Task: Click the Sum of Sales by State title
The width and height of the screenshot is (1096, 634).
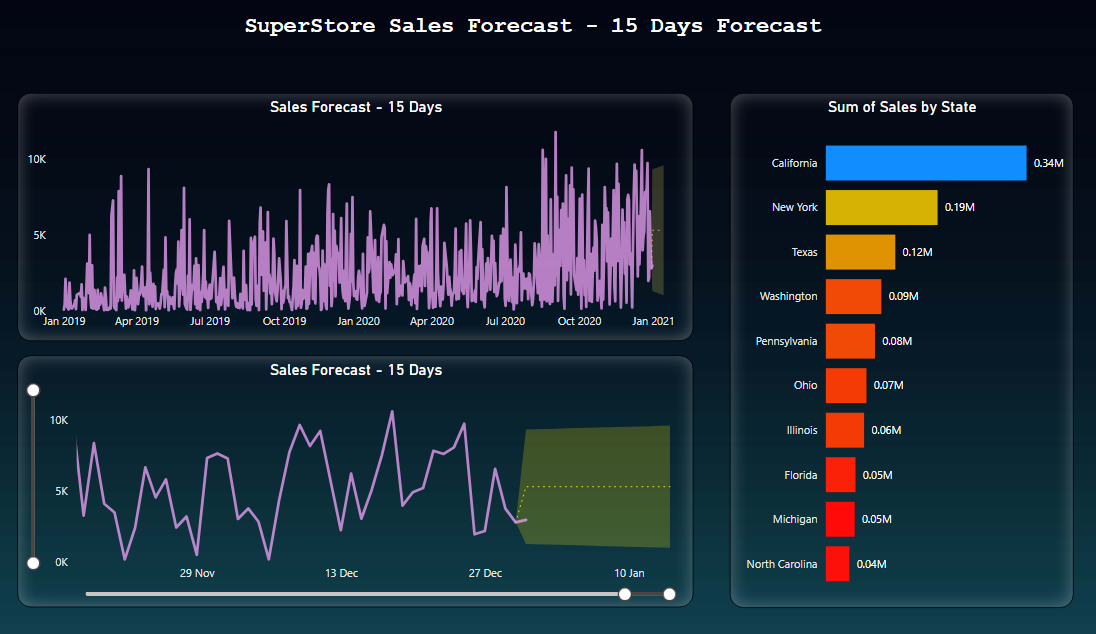Action: point(901,107)
